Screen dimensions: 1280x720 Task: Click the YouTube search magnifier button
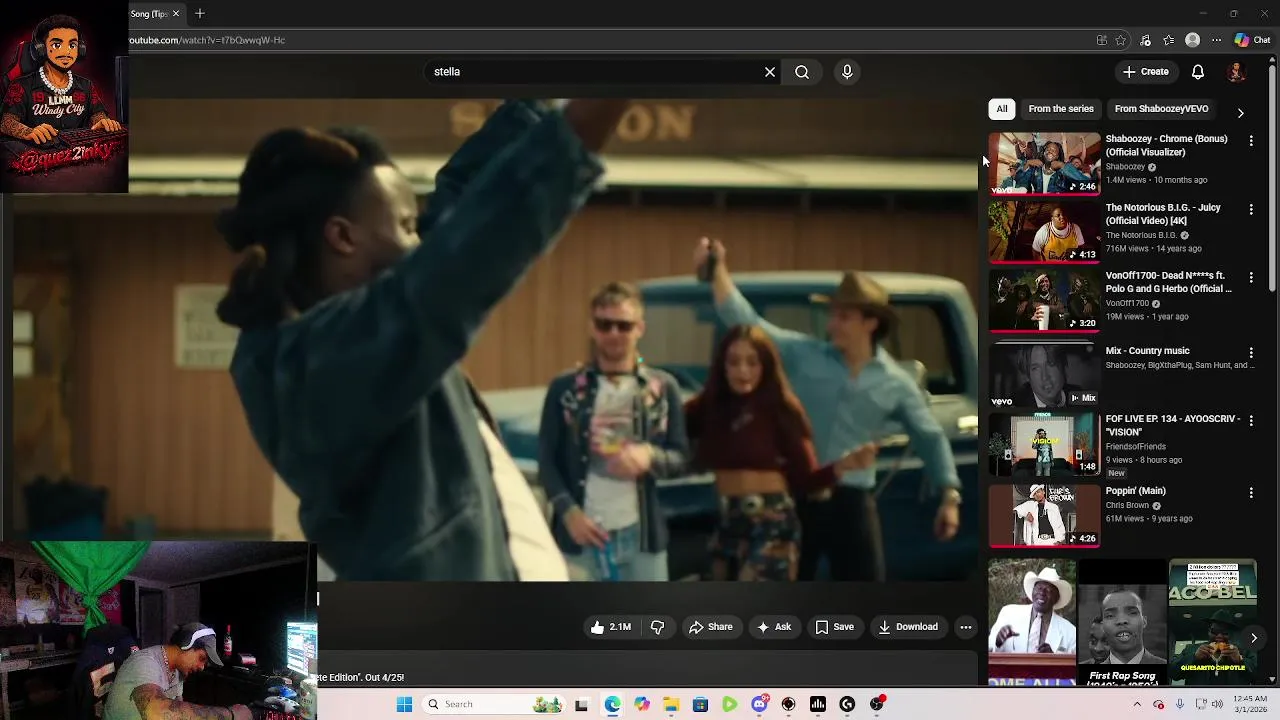click(802, 72)
